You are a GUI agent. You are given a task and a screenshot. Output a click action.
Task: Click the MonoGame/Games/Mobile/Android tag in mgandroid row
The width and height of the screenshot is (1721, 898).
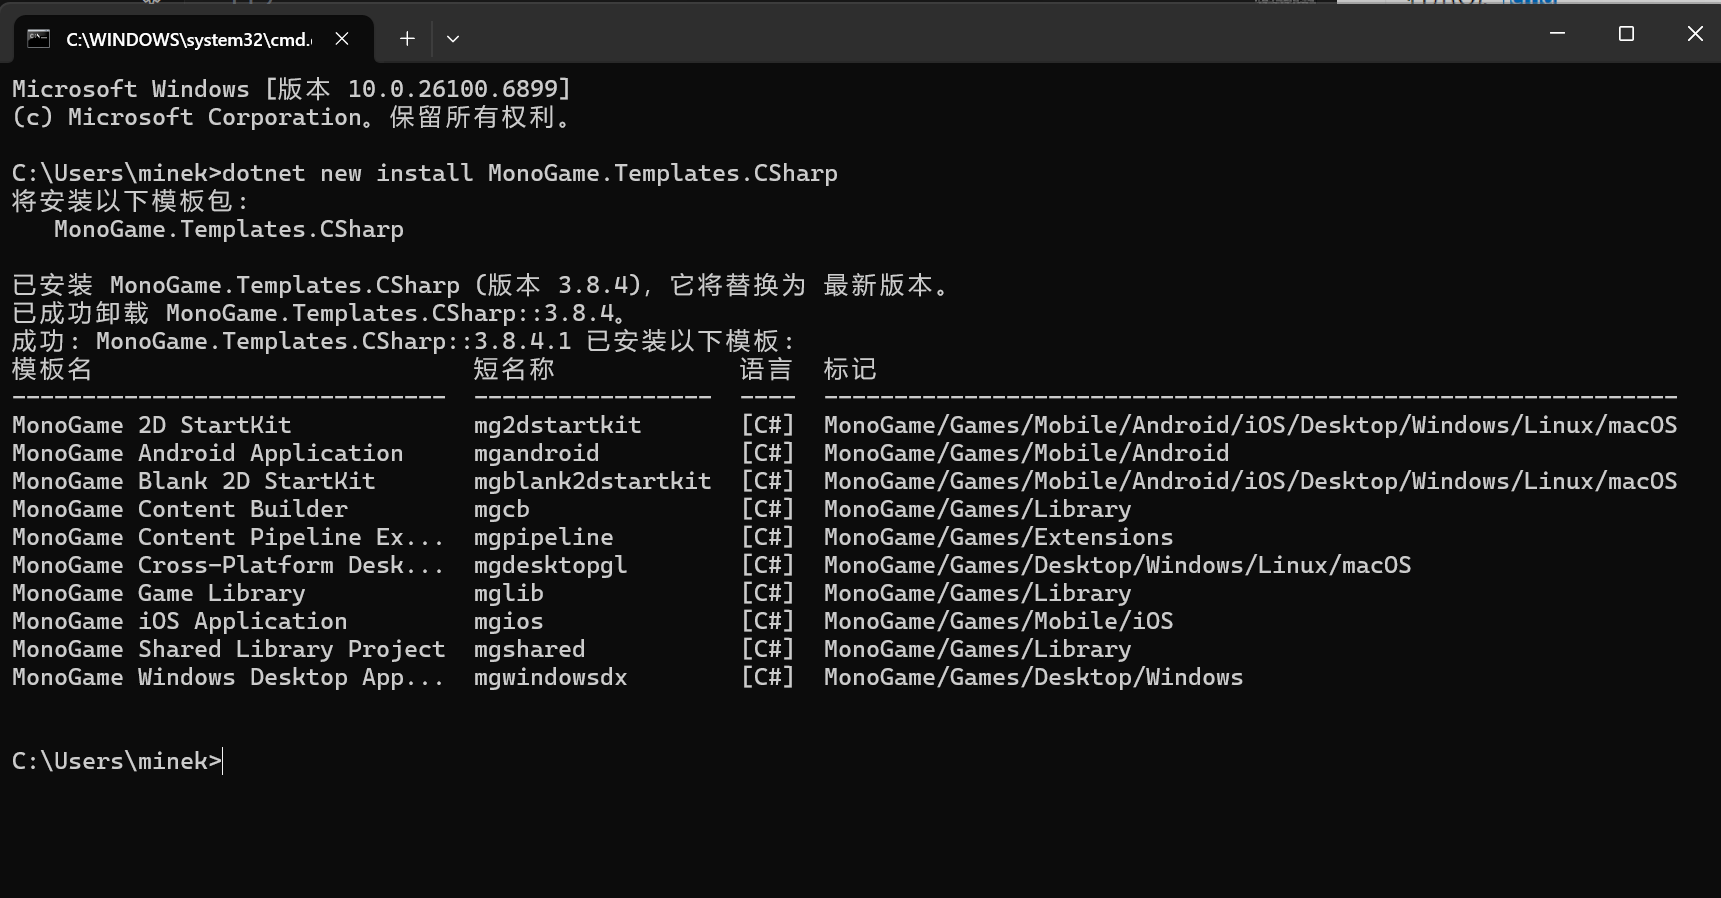1027,453
